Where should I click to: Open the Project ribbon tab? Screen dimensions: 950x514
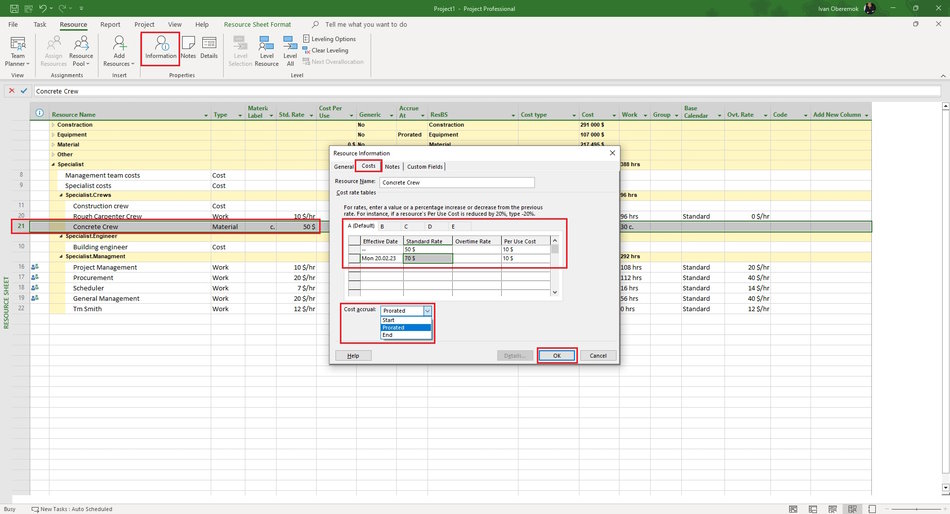click(144, 24)
